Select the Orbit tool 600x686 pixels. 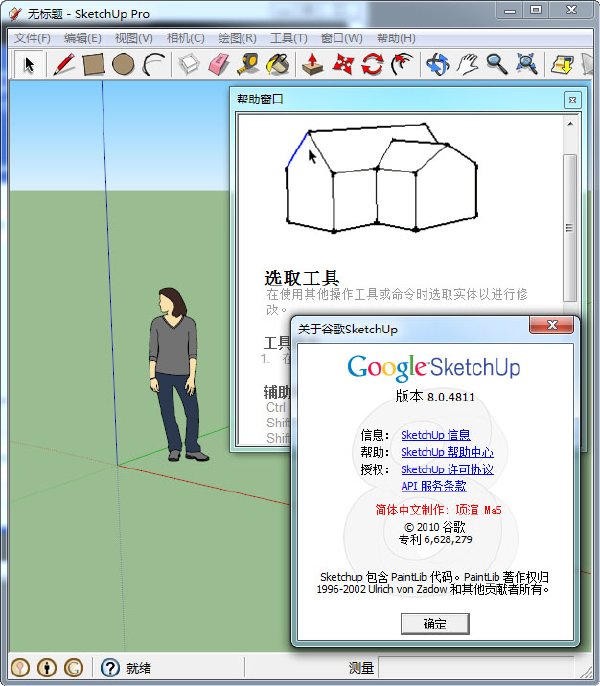438,64
